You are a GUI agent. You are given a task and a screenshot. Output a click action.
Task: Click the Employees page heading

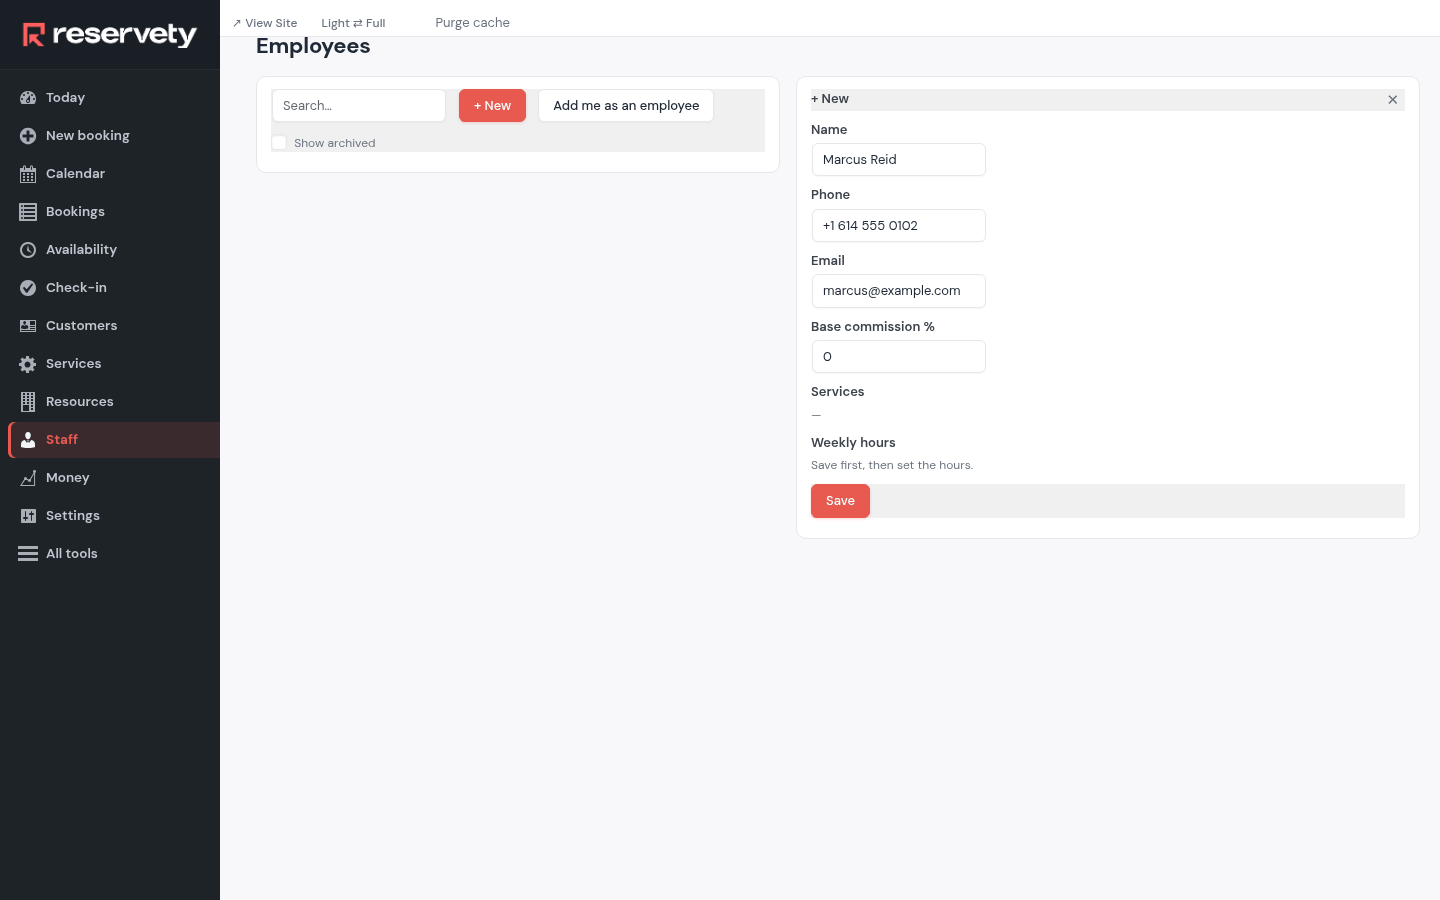click(313, 46)
